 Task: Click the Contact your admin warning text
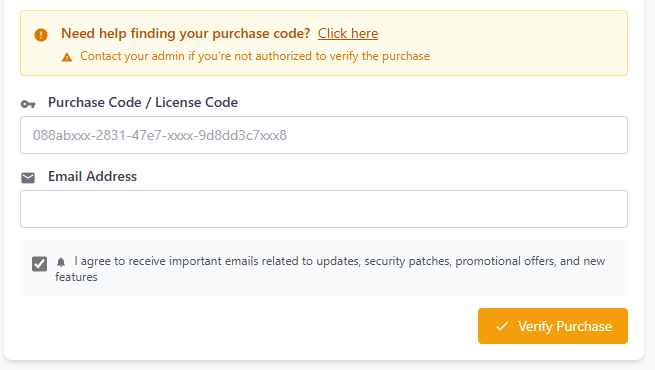(255, 56)
